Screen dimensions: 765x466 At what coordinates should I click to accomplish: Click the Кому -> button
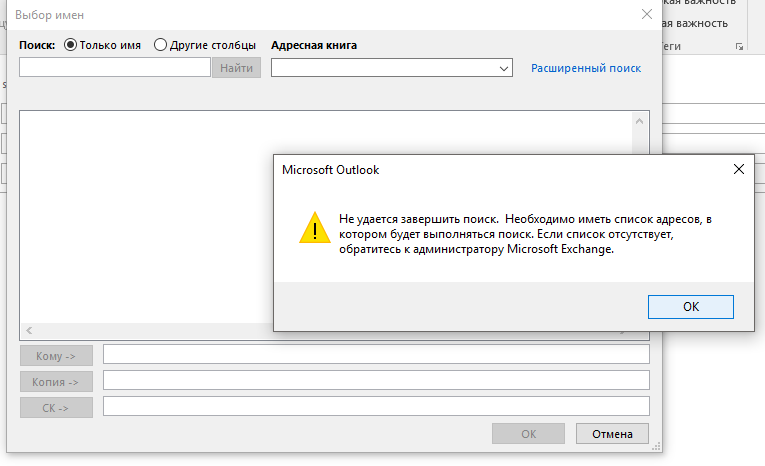56,356
